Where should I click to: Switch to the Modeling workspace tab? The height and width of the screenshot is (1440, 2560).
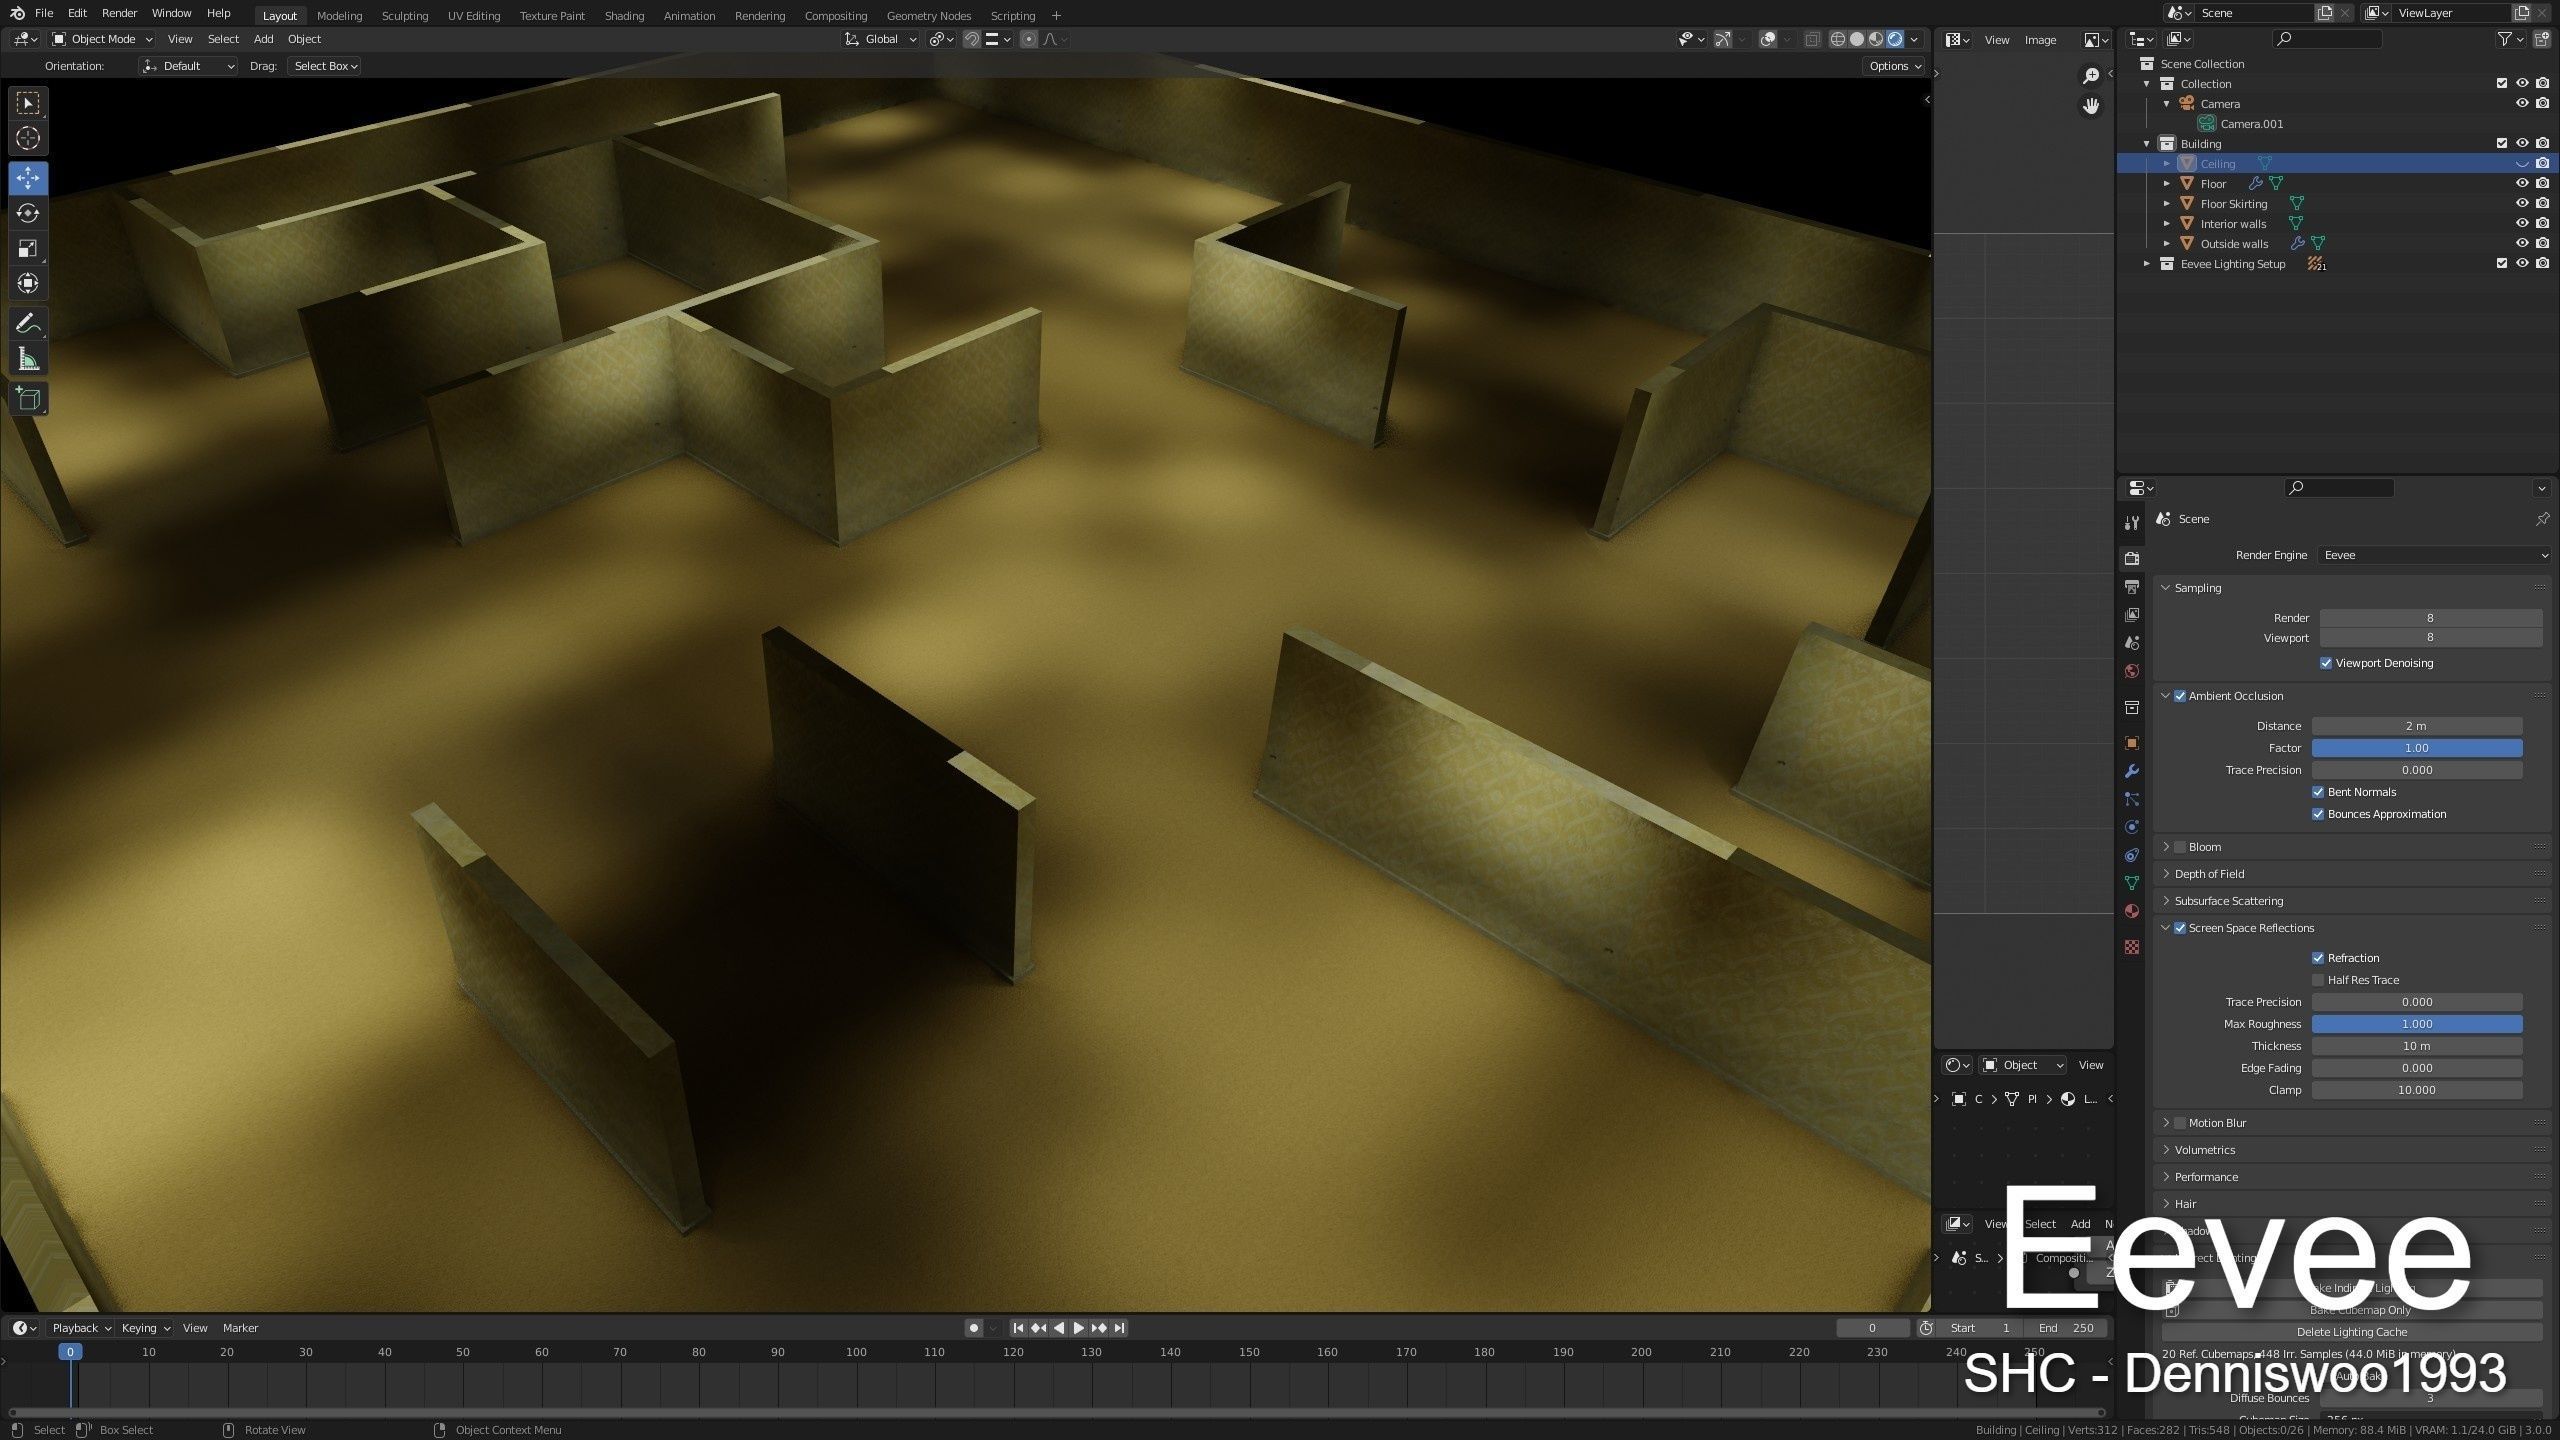click(339, 16)
